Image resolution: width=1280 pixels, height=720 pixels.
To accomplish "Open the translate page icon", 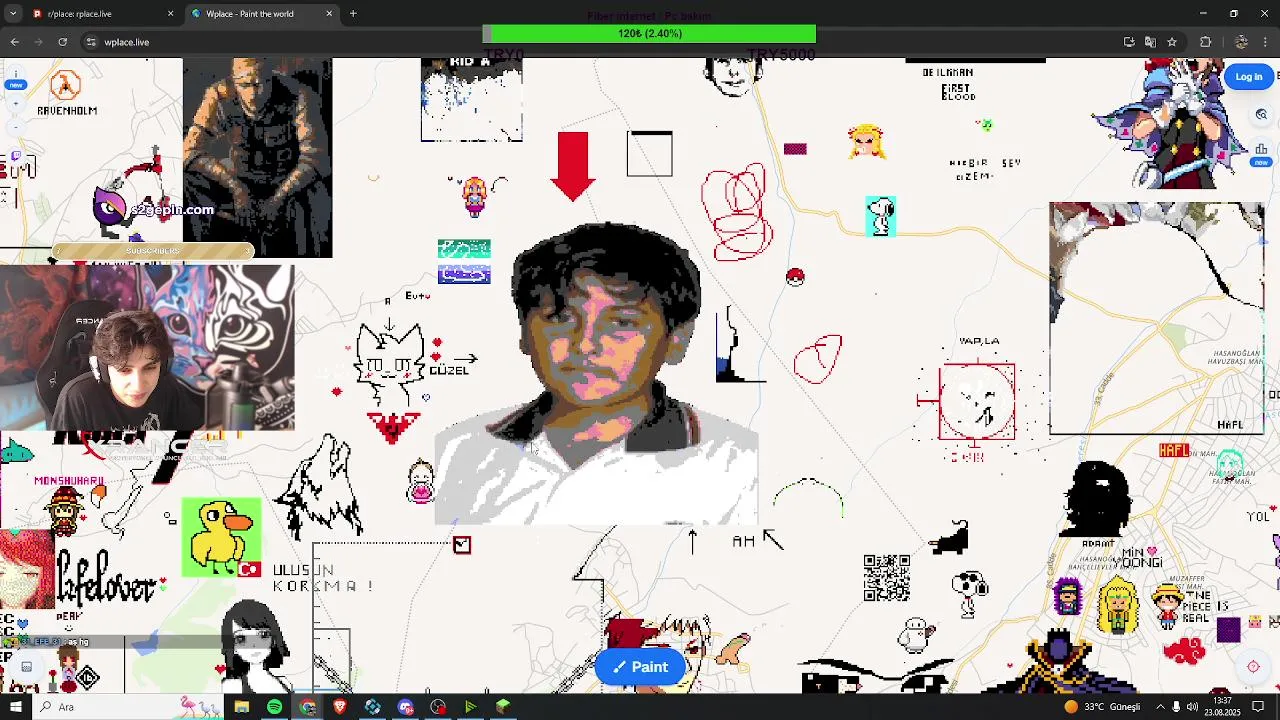I will point(1150,42).
